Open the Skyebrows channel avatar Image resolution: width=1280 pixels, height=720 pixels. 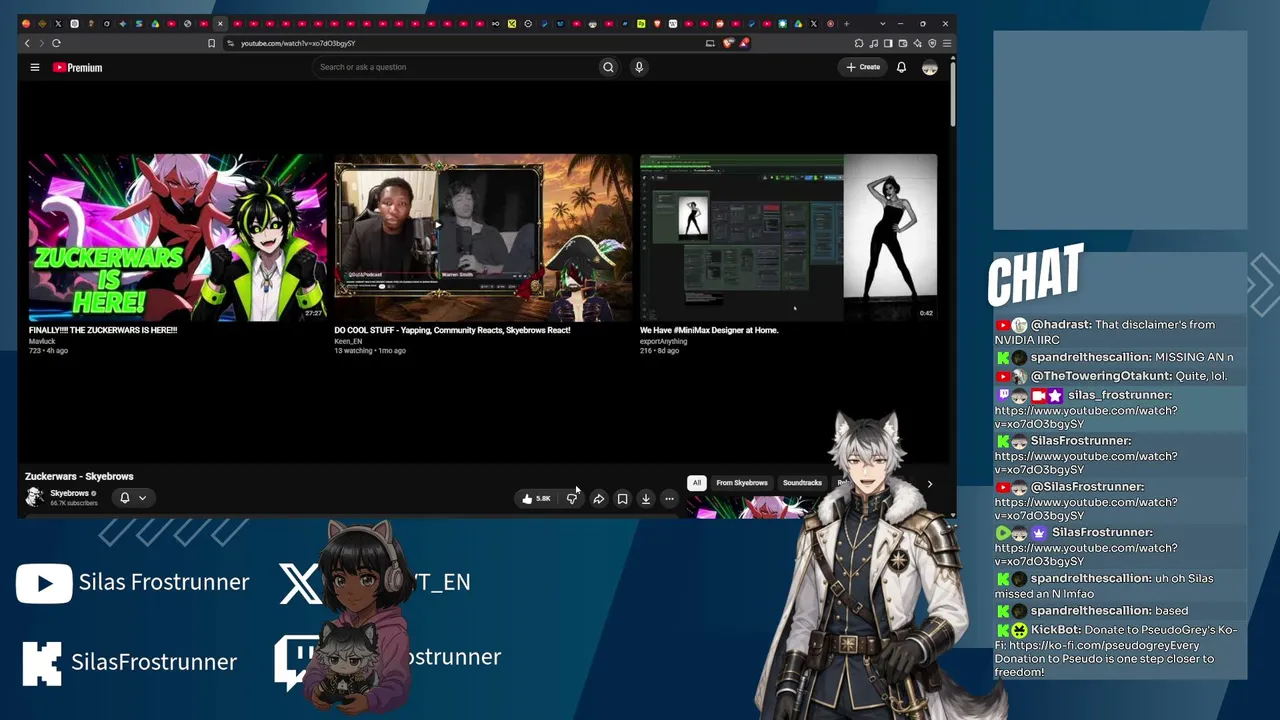[35, 497]
